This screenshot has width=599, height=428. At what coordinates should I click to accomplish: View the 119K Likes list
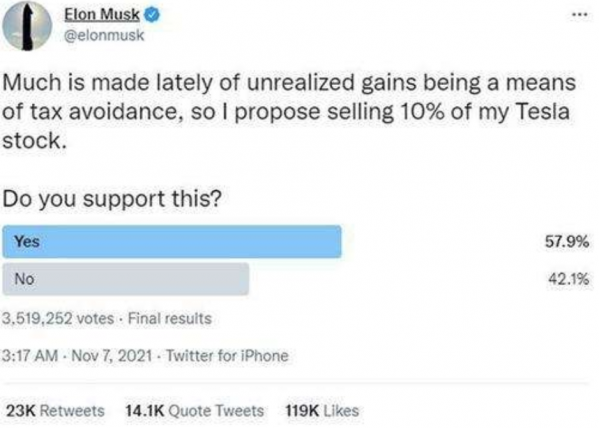coord(322,411)
